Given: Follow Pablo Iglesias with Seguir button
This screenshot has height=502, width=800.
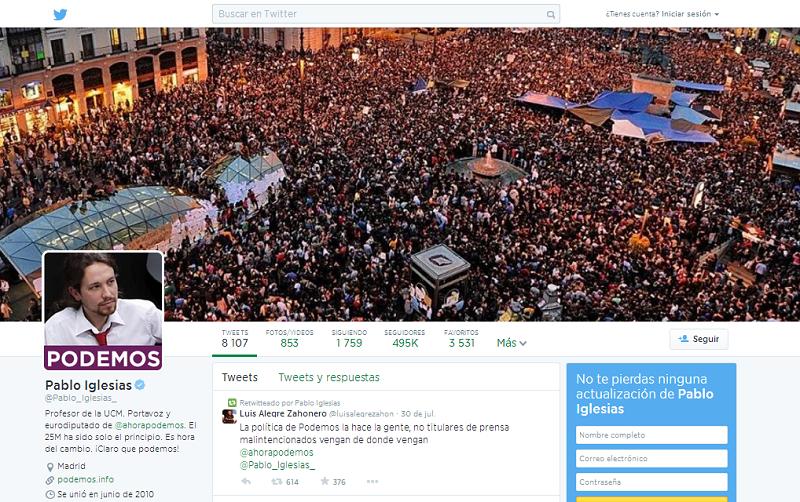Looking at the screenshot, I should 699,339.
